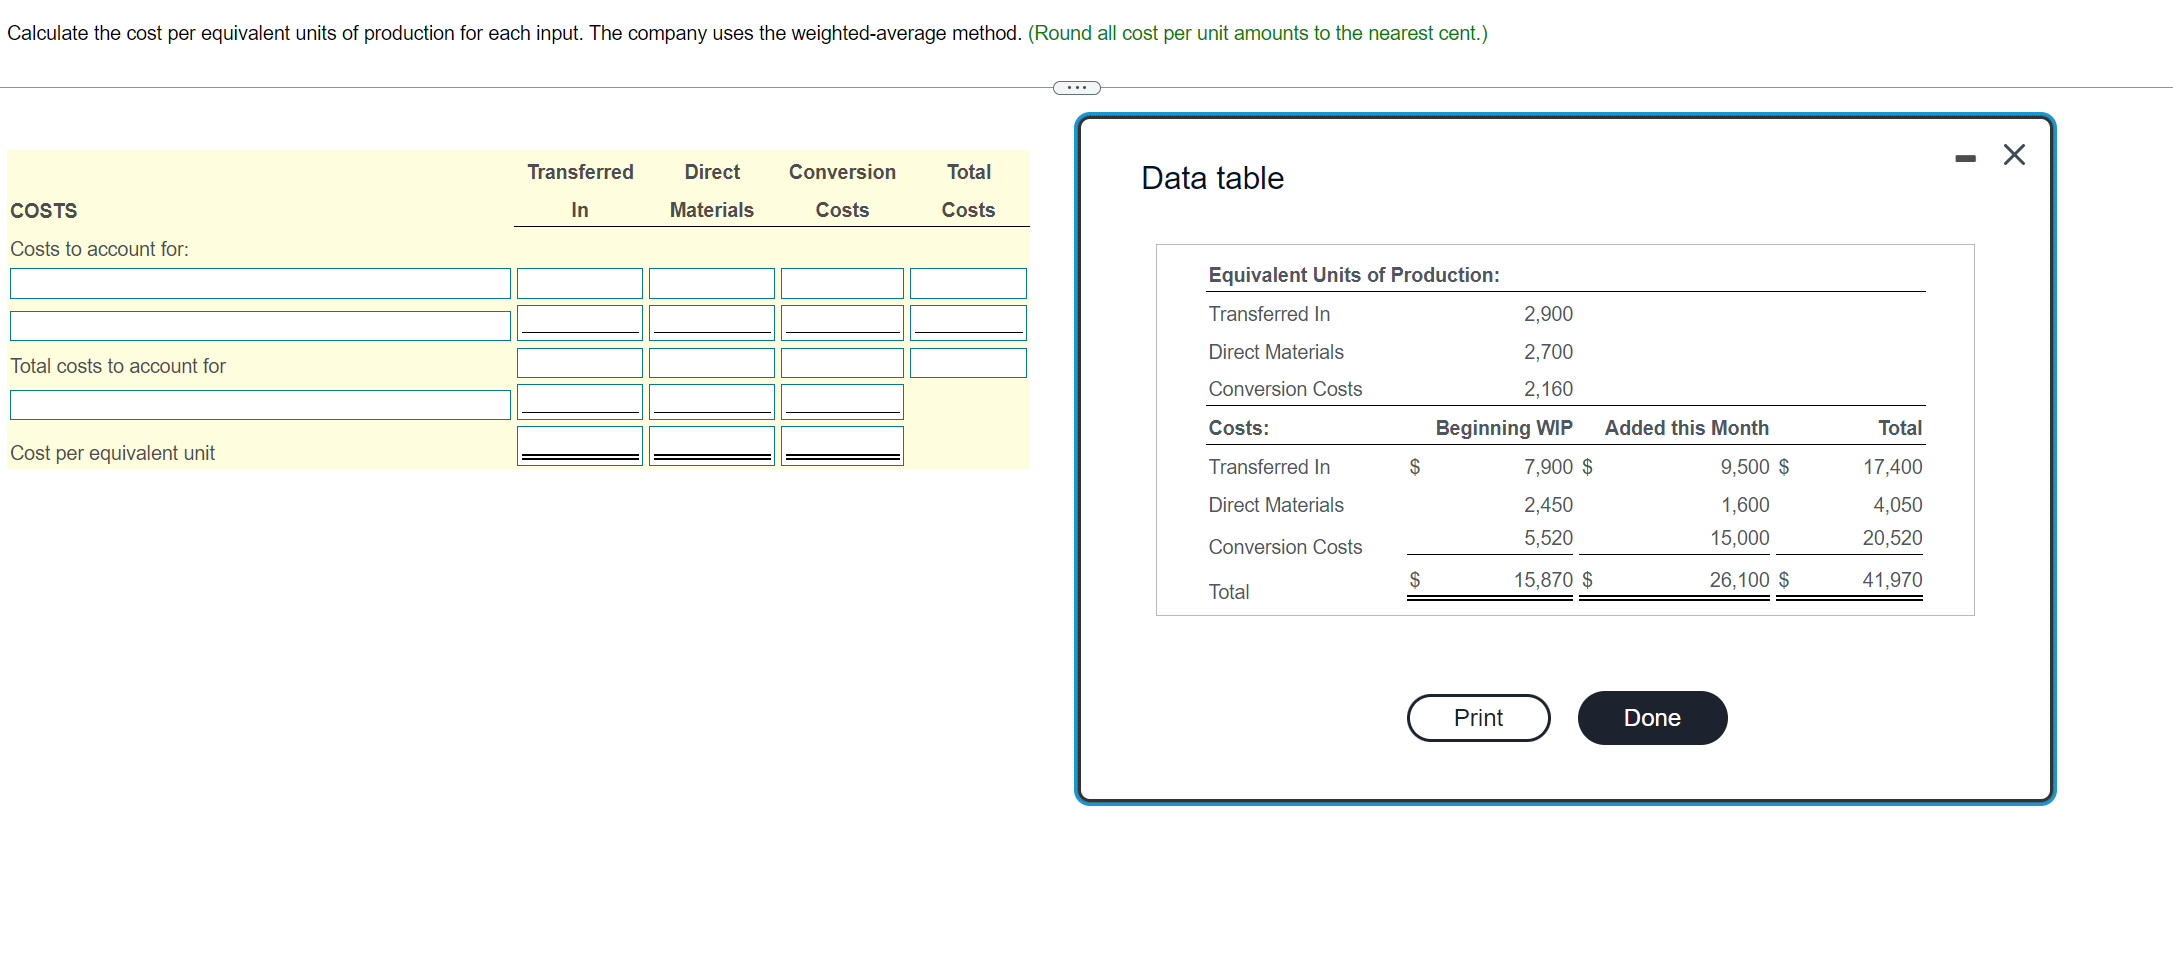Click the Print button in Data table
2173x979 pixels.
coord(1478,717)
